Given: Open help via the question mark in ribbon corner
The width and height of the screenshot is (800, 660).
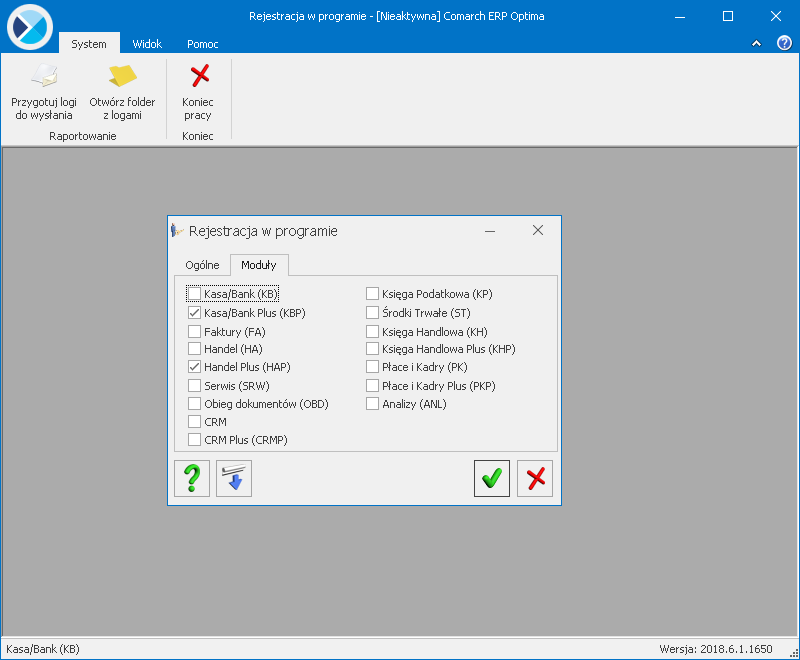Looking at the screenshot, I should (x=784, y=43).
